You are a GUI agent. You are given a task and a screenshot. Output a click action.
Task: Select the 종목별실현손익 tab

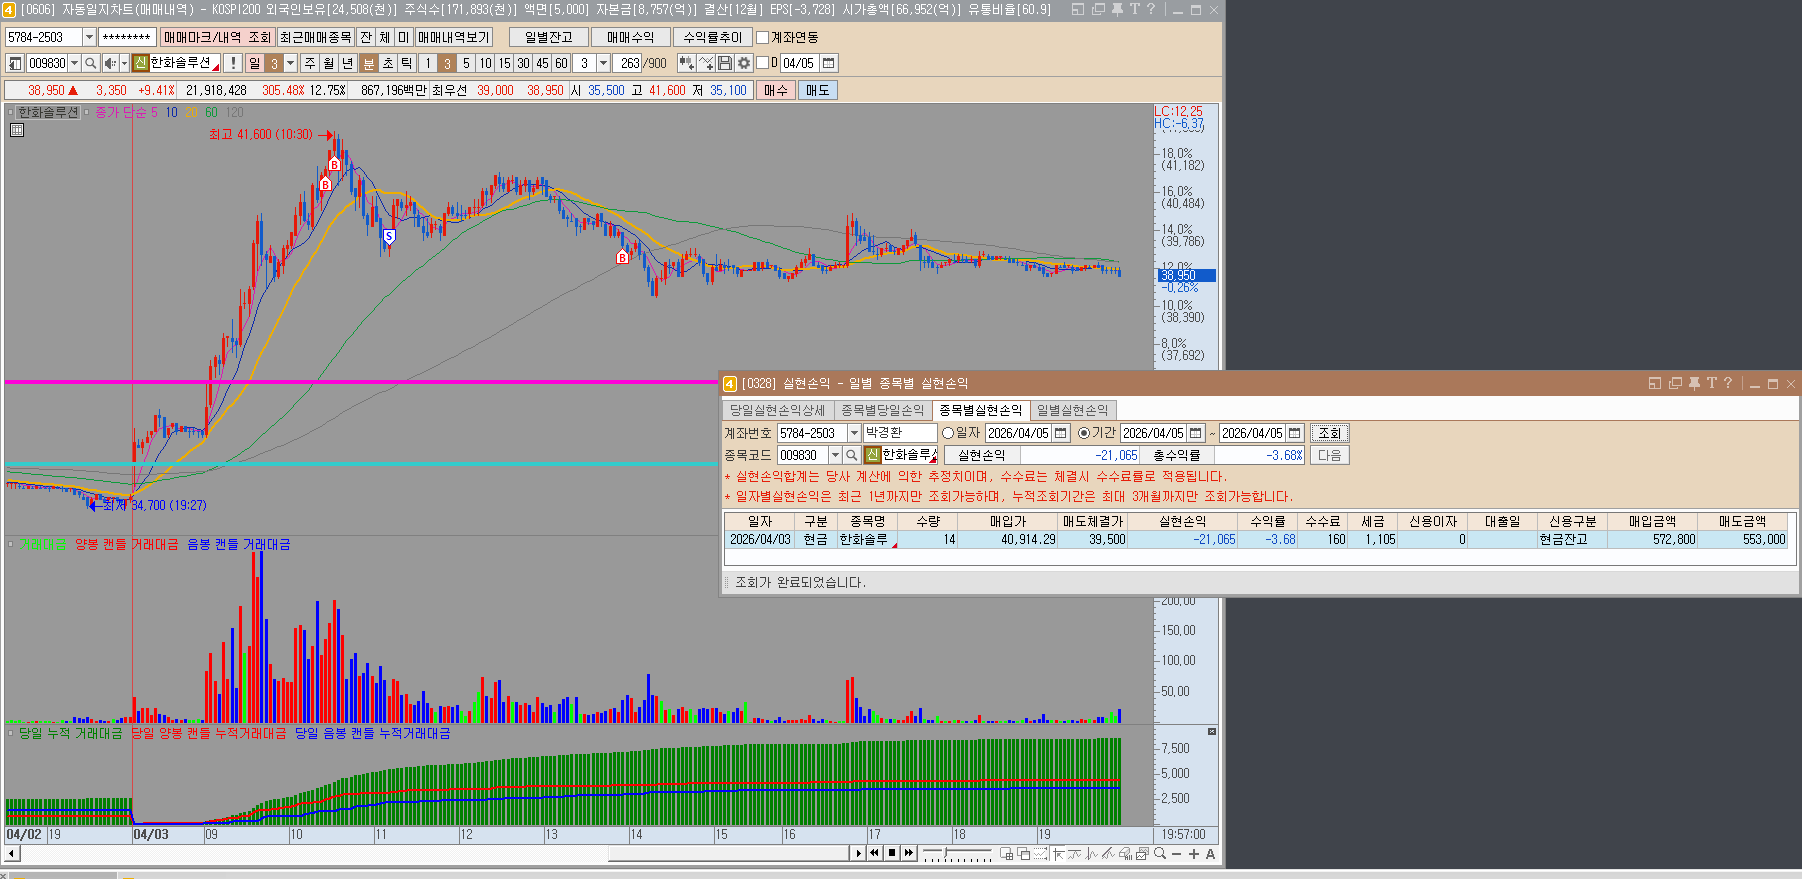pyautogui.click(x=981, y=410)
